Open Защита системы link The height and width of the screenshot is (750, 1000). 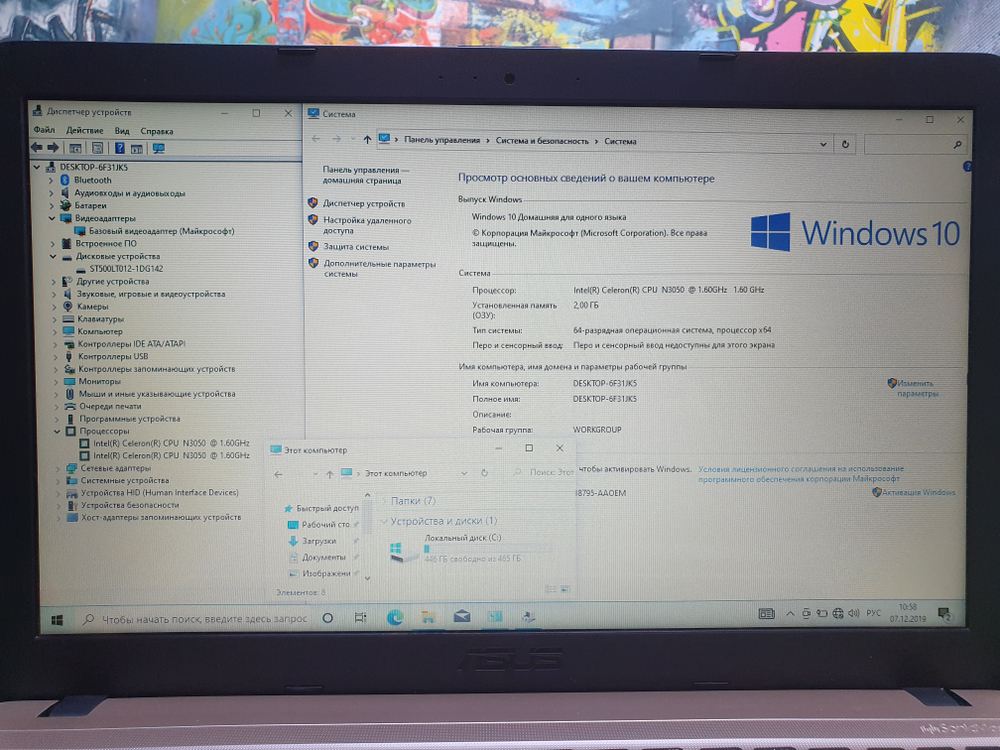355,246
